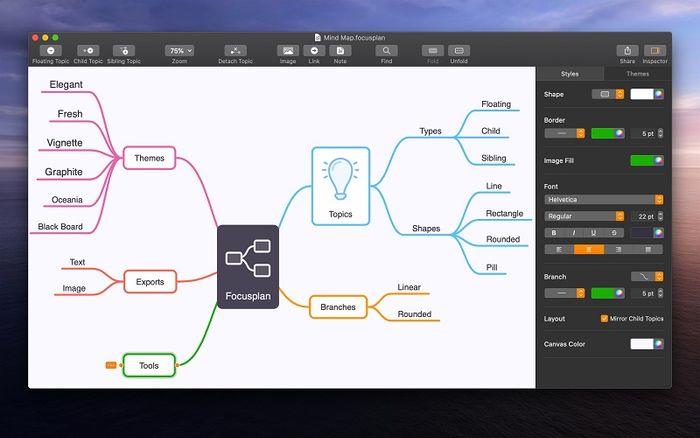Open the Helvetica font family dropdown
This screenshot has height=438, width=700.
(x=604, y=200)
